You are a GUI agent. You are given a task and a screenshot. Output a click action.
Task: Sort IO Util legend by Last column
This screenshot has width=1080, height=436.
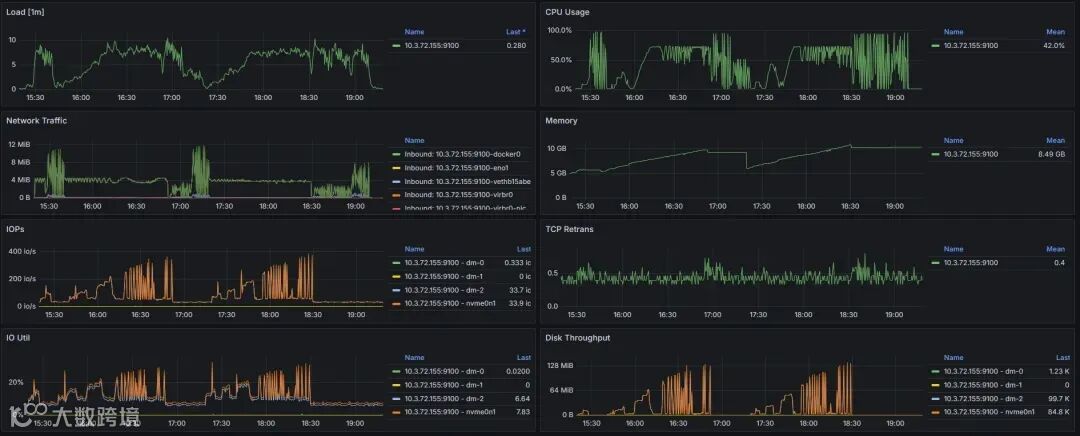524,358
